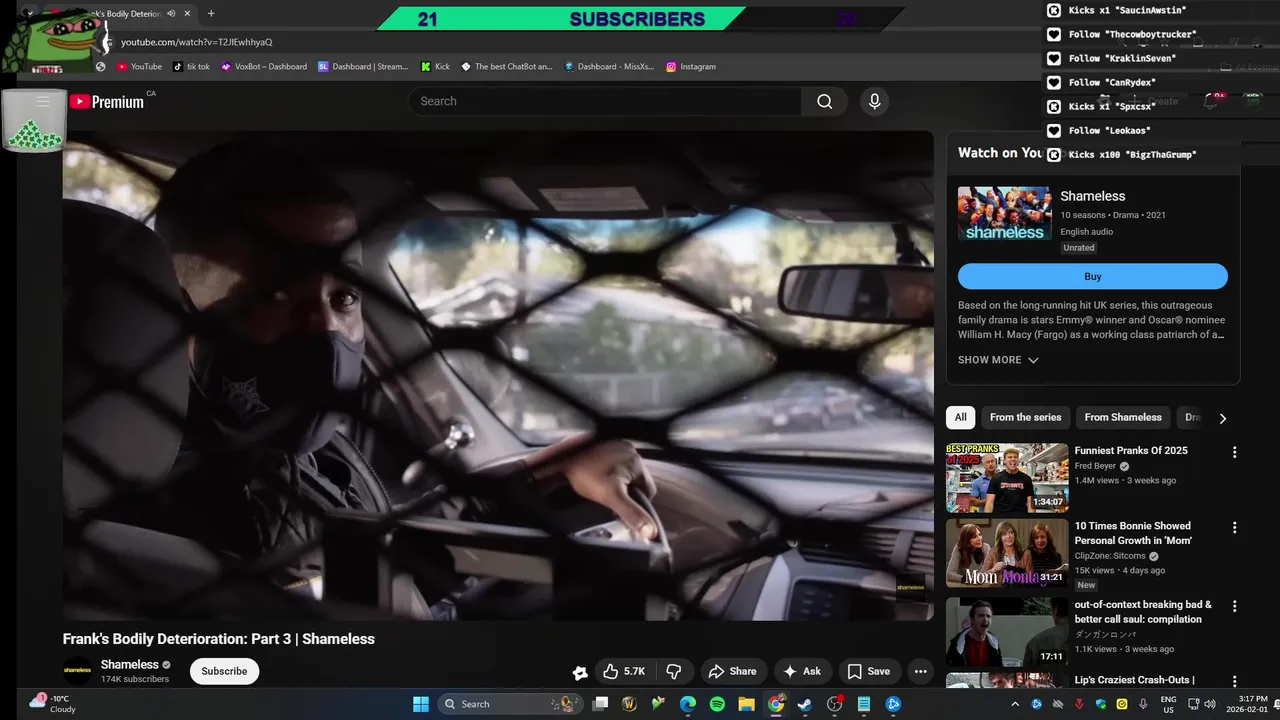This screenshot has height=720, width=1280.
Task: Open Steam from the taskbar
Action: (805, 704)
